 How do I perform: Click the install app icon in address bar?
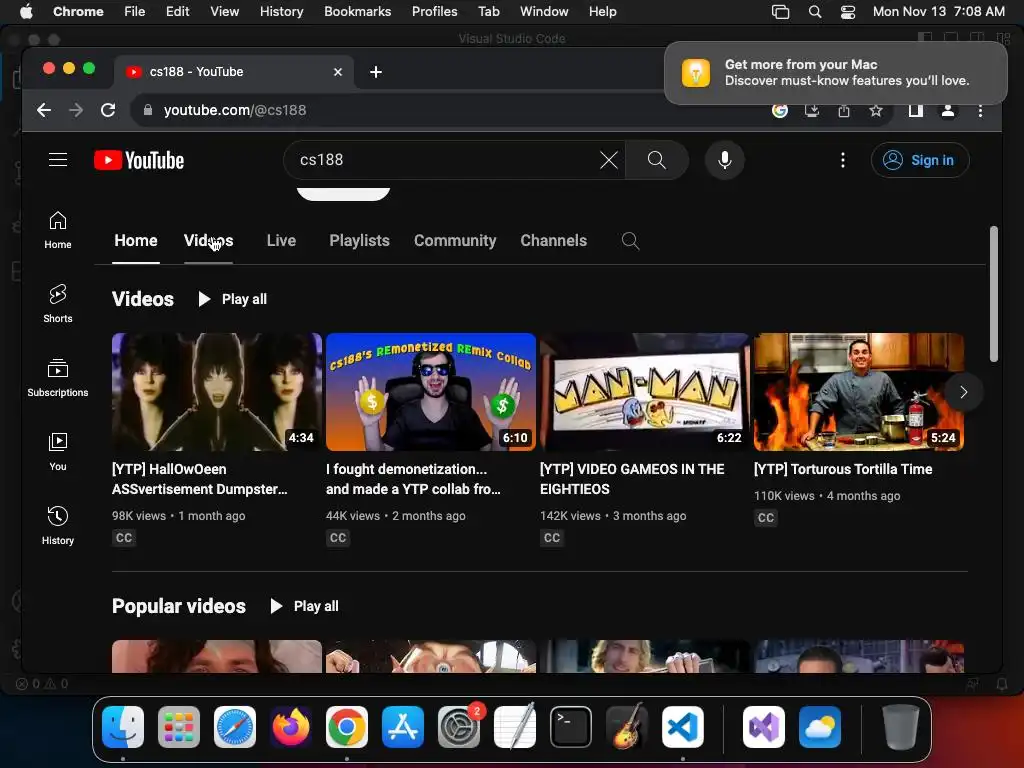click(x=812, y=110)
